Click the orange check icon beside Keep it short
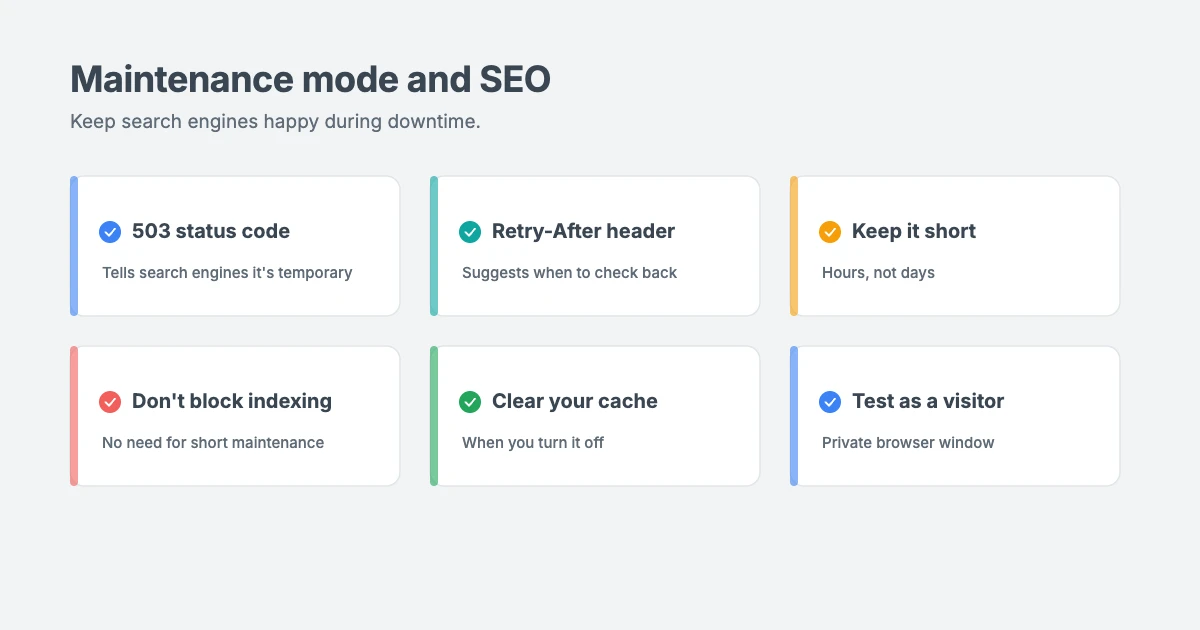Viewport: 1200px width, 630px height. tap(830, 232)
